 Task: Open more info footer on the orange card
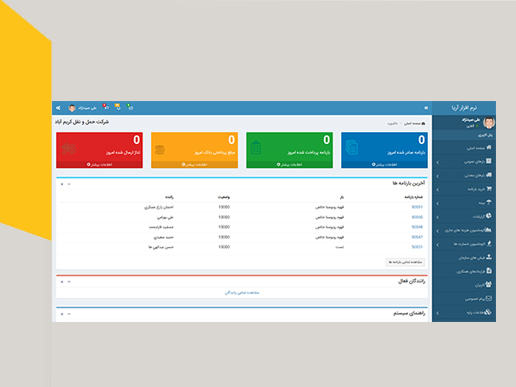[x=194, y=165]
